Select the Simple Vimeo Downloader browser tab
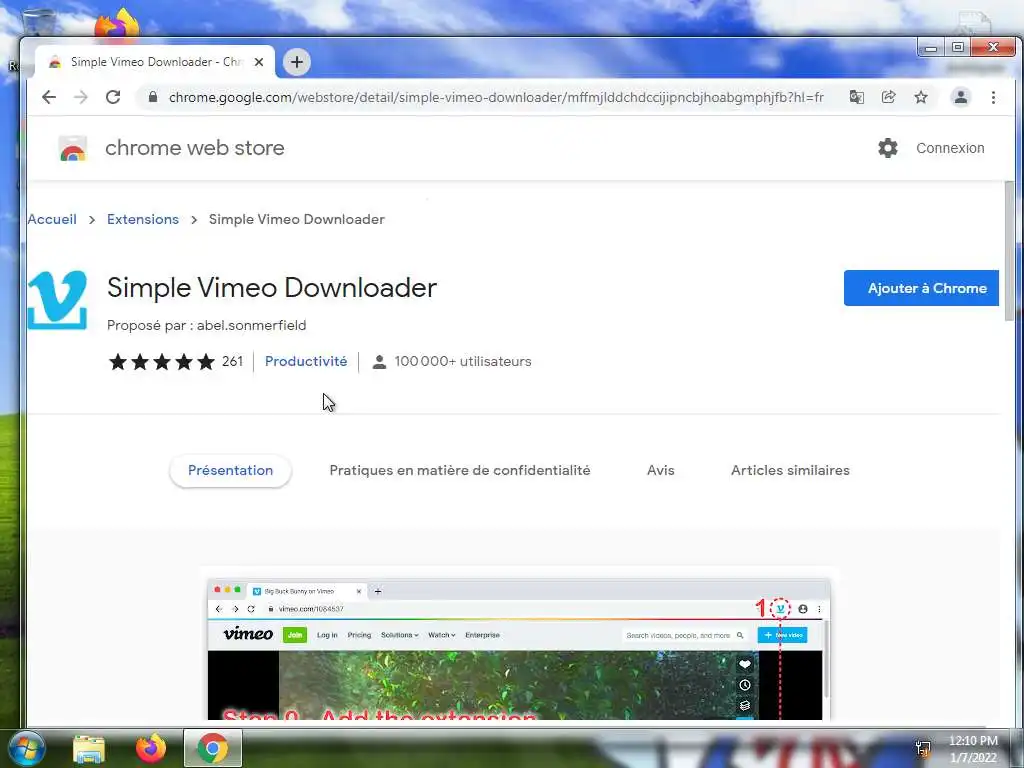This screenshot has width=1024, height=768. [154, 62]
